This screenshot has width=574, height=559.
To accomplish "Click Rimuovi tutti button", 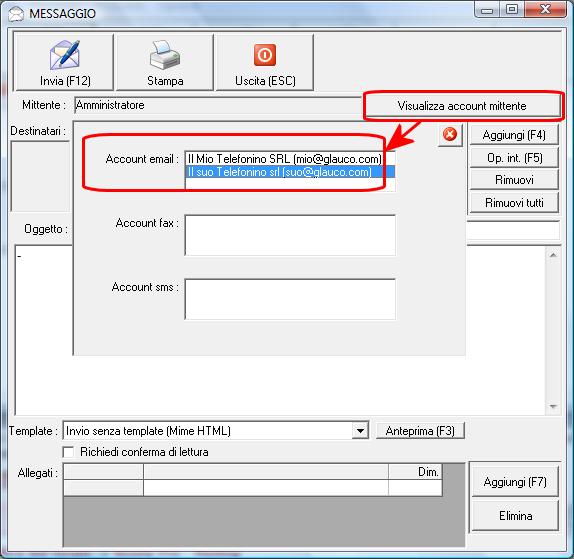I will click(514, 202).
